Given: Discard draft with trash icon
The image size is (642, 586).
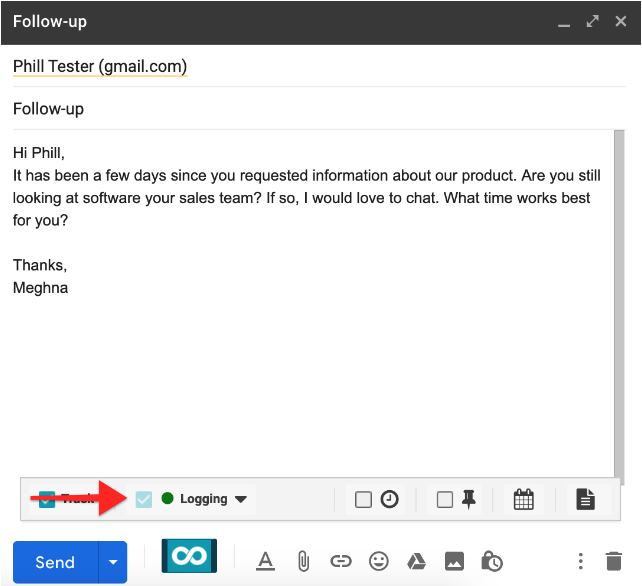Looking at the screenshot, I should coord(614,561).
